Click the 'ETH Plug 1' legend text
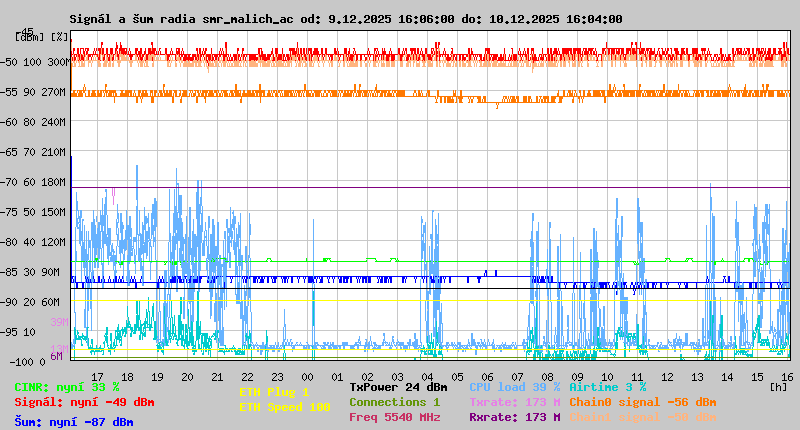Viewport: 800px width, 430px height. pos(274,393)
